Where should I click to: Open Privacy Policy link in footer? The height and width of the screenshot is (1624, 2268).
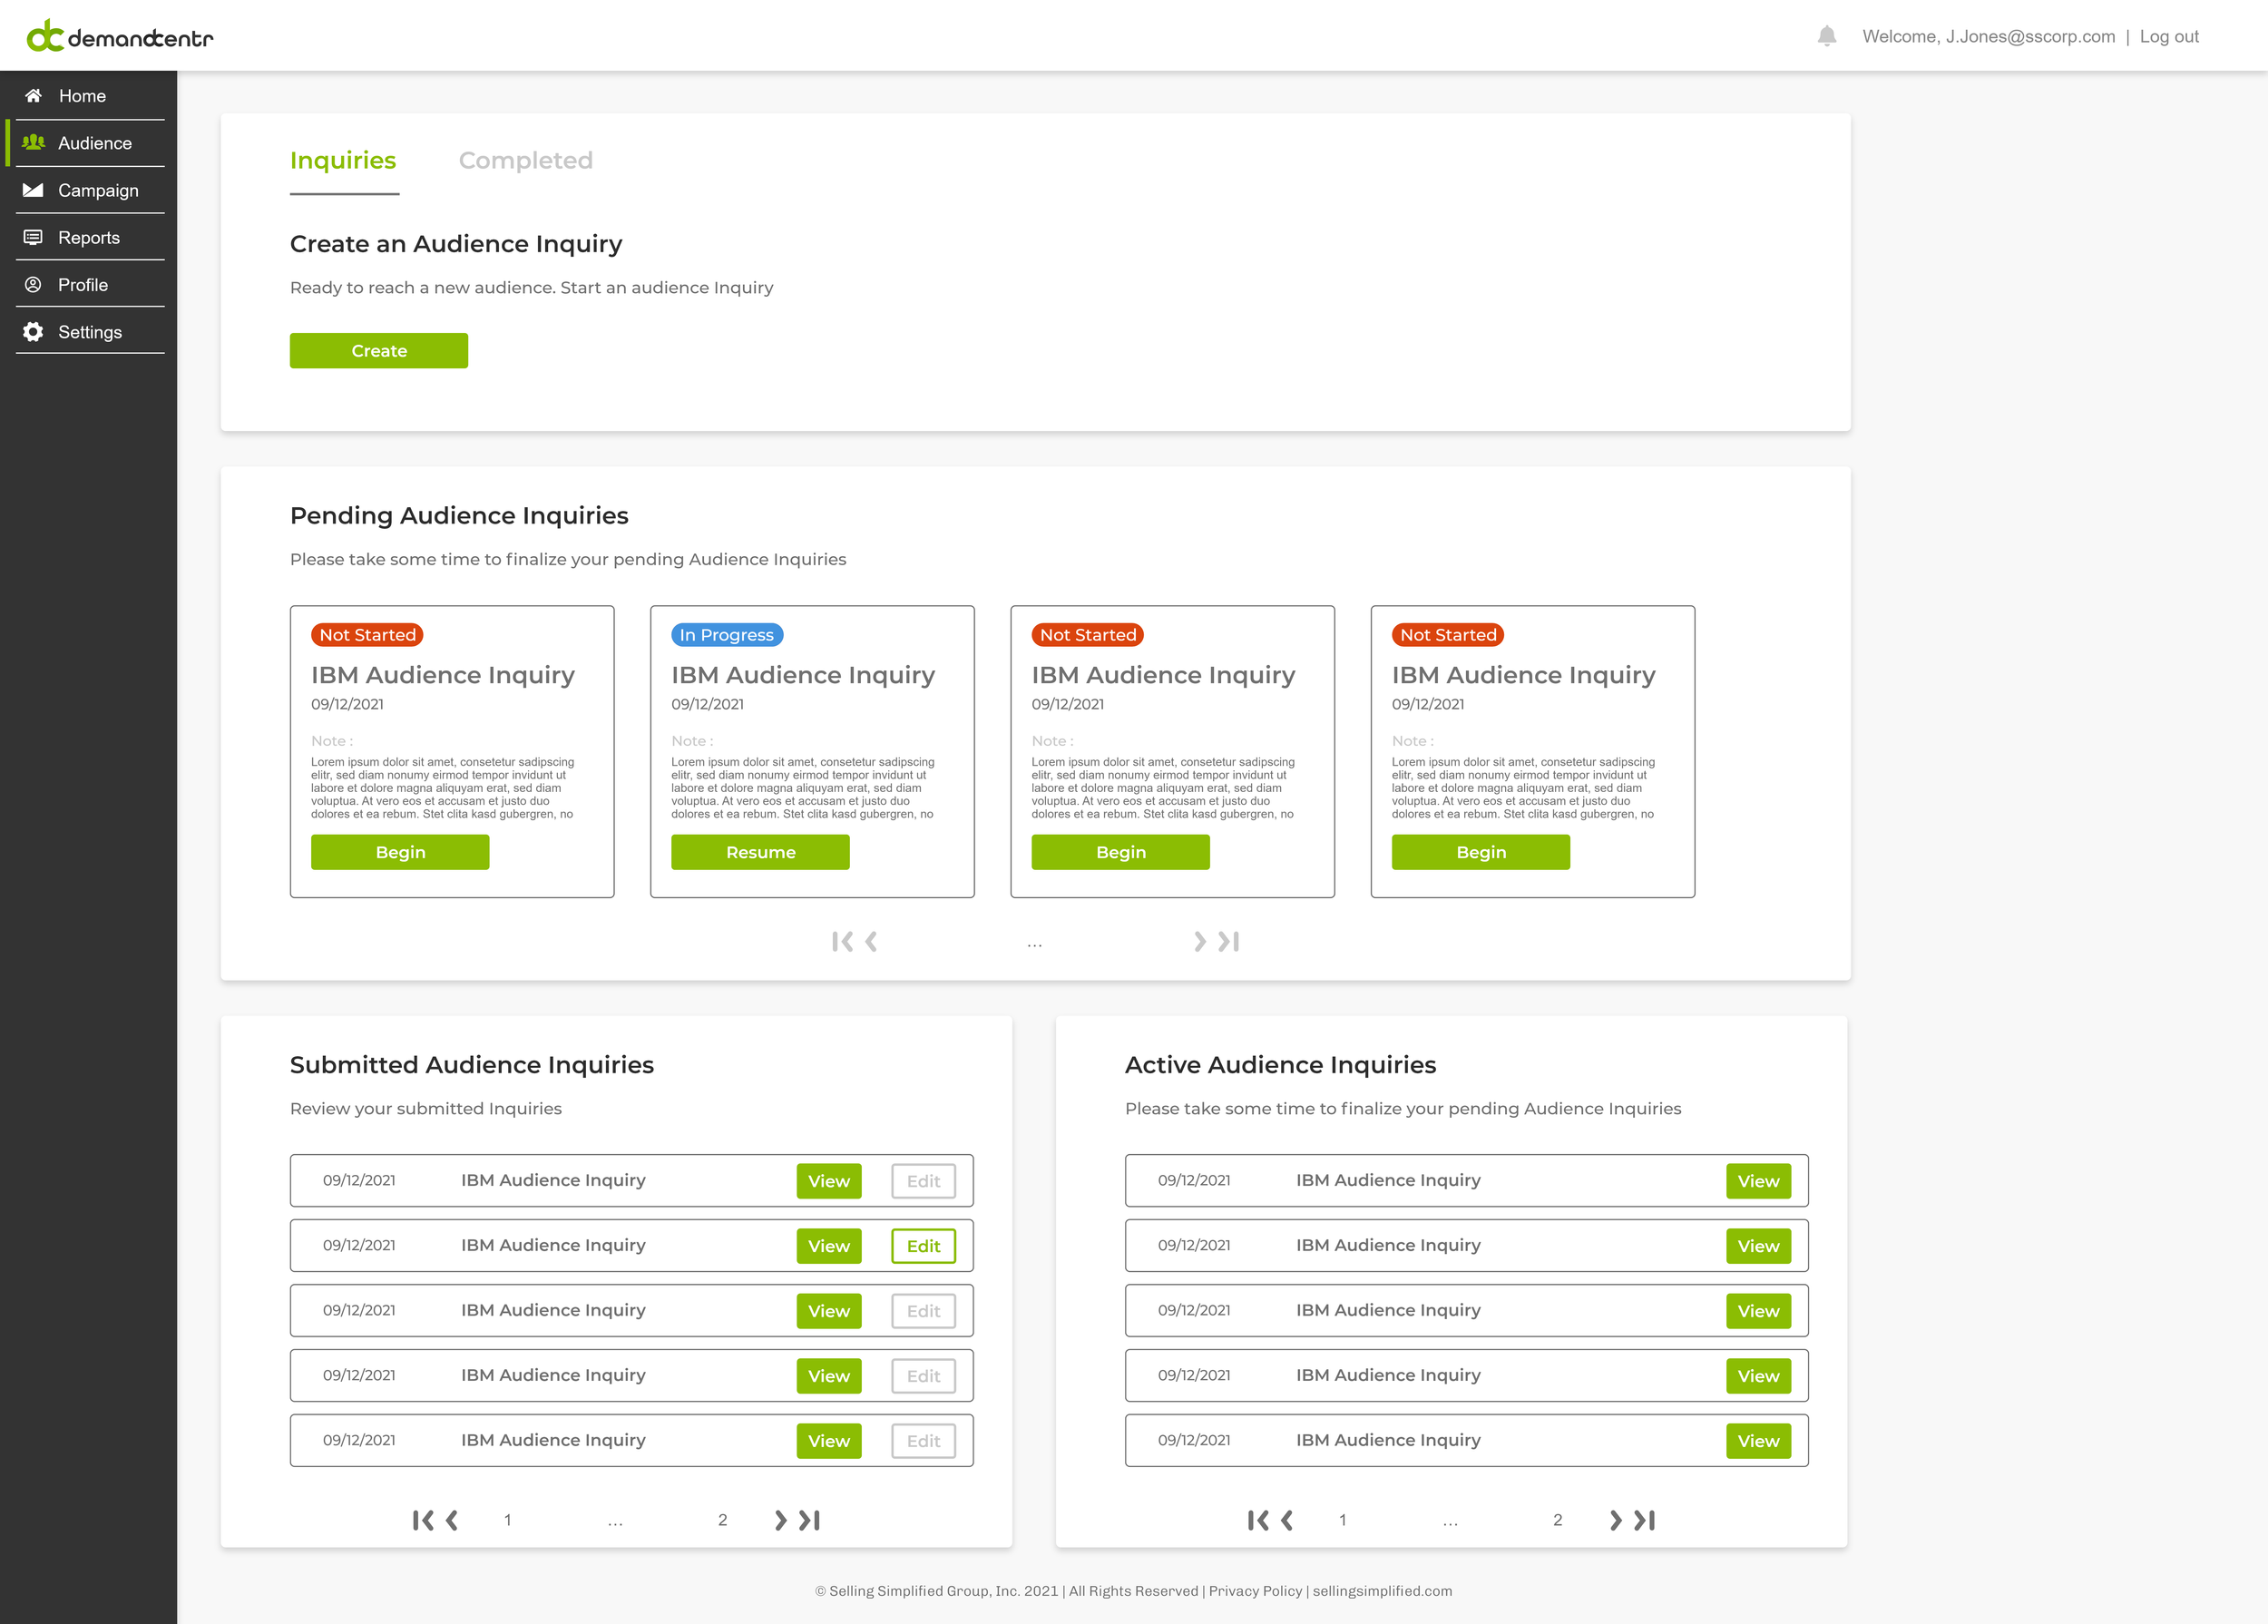pos(1255,1591)
